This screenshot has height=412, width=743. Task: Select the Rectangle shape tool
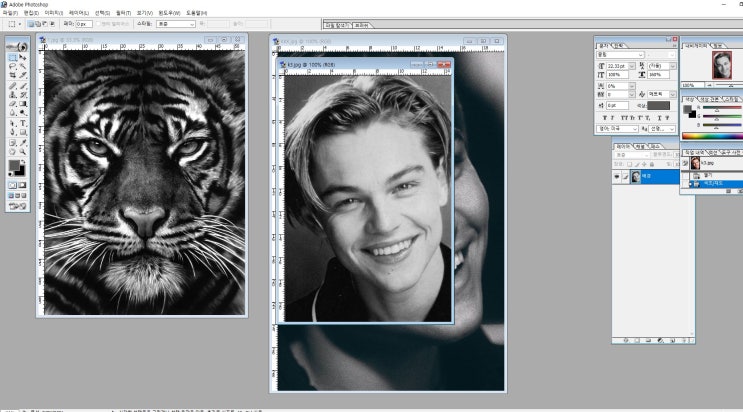pyautogui.click(x=23, y=132)
